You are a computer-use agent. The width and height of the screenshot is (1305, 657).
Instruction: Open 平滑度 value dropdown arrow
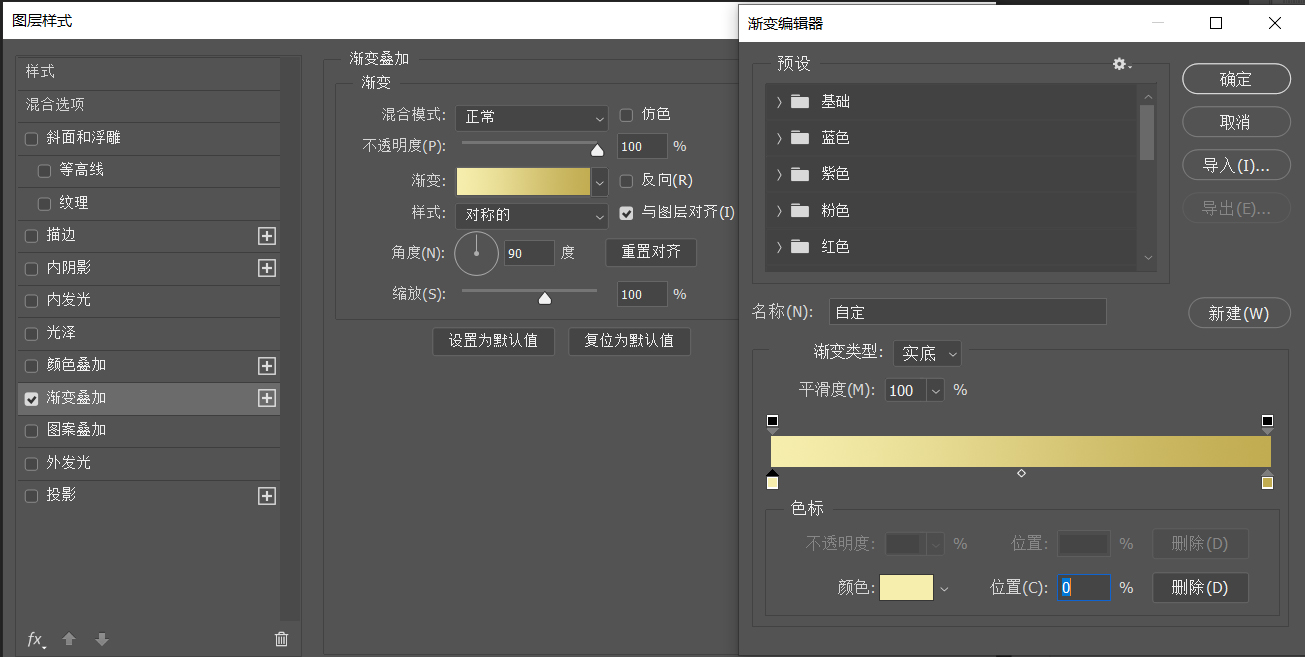click(936, 391)
